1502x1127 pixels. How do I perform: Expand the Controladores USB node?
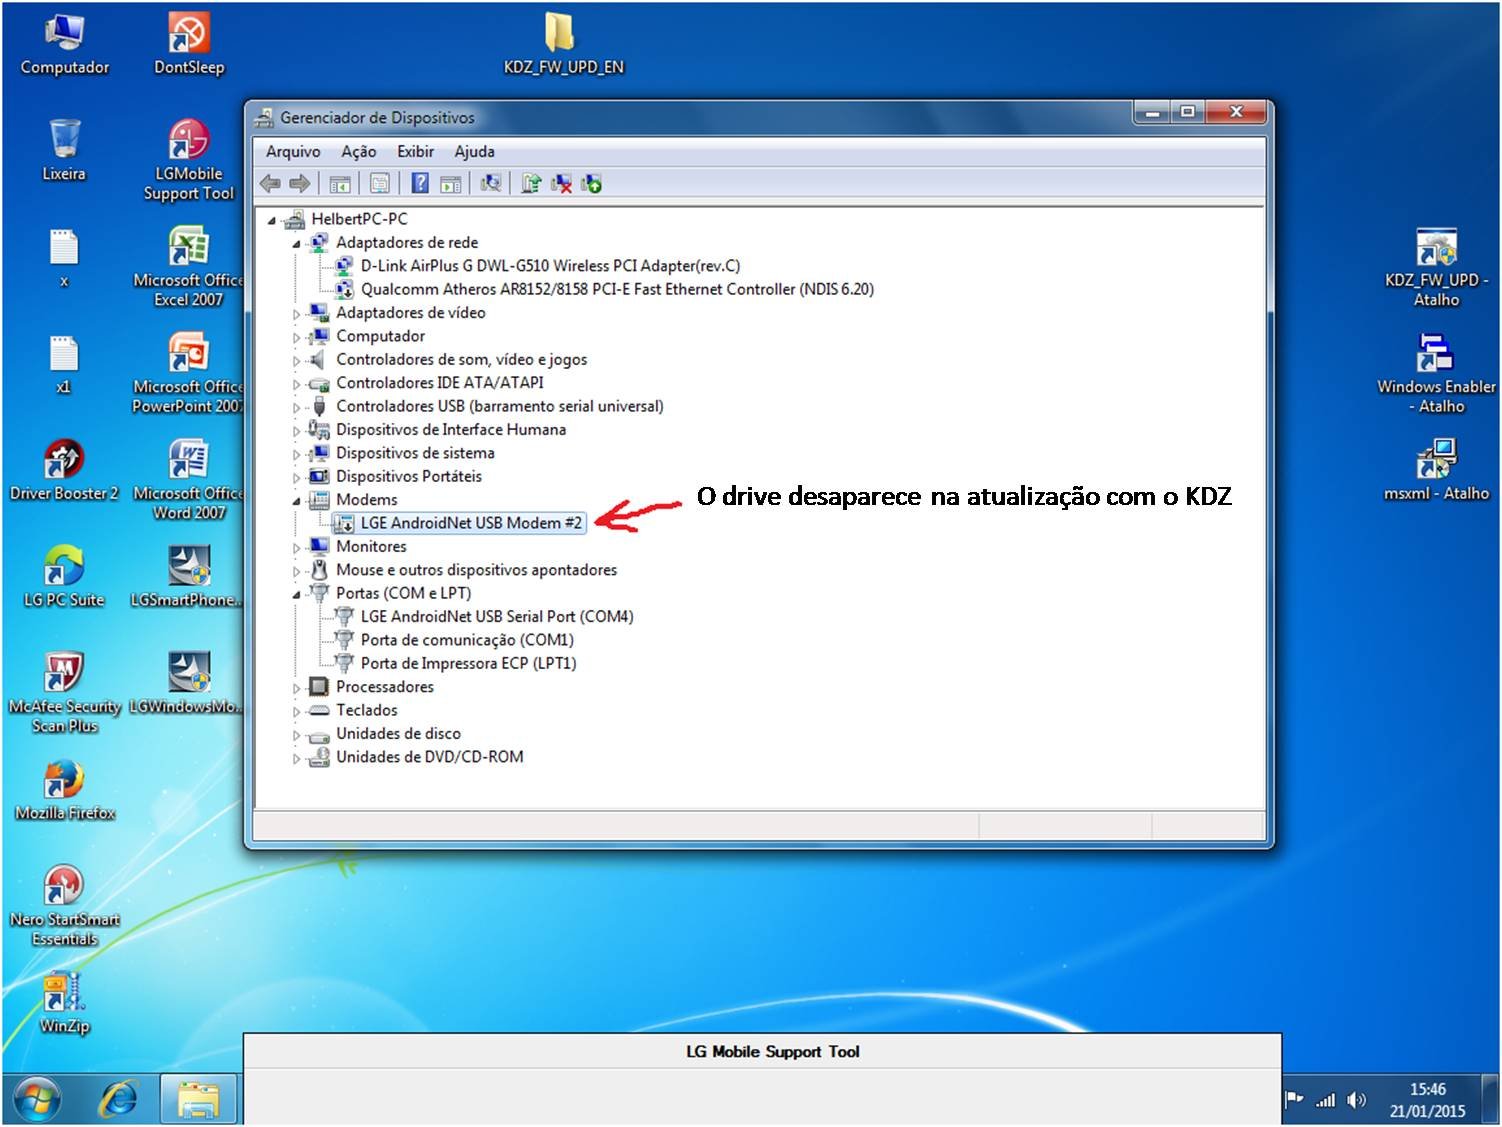[x=296, y=407]
